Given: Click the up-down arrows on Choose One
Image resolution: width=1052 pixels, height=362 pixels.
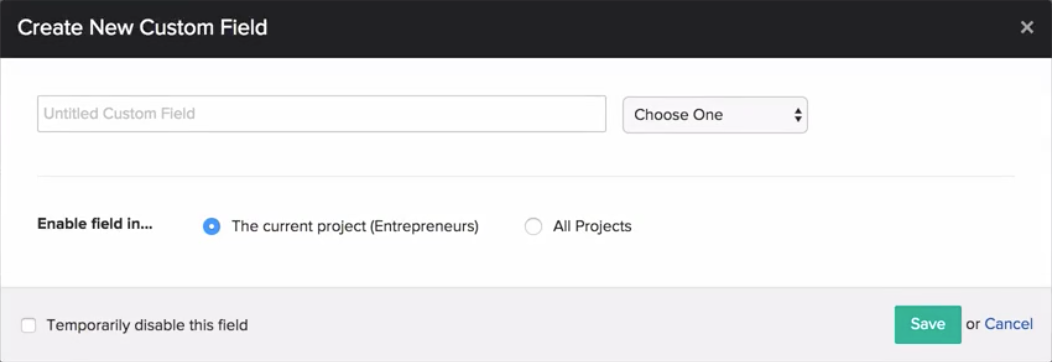Looking at the screenshot, I should (798, 115).
